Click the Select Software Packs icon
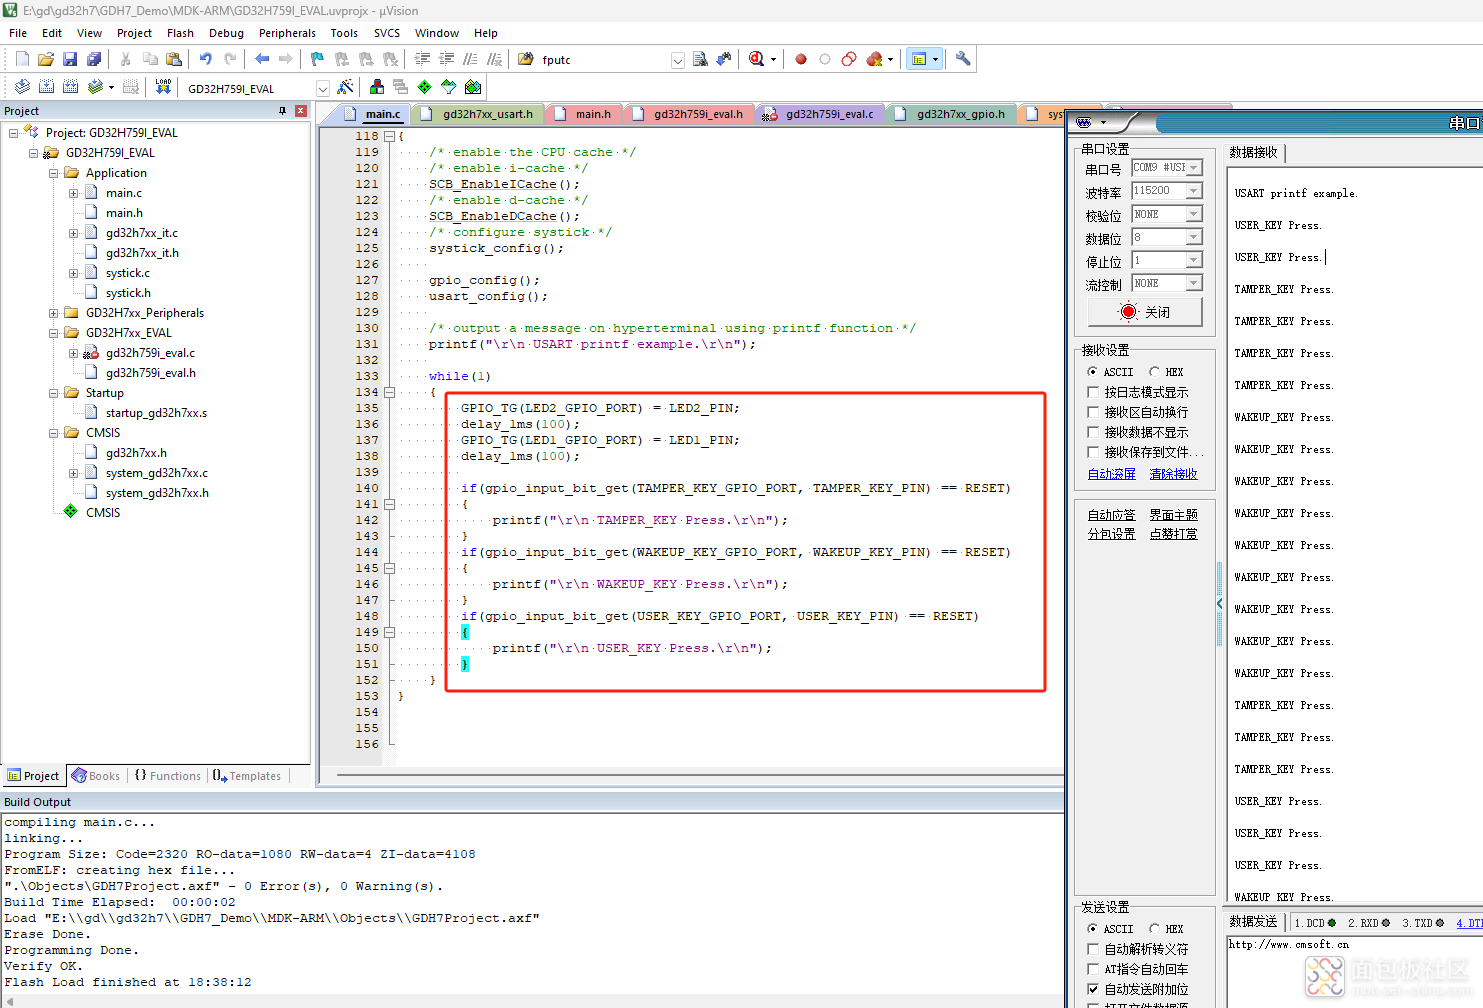This screenshot has height=1008, width=1483. [449, 87]
